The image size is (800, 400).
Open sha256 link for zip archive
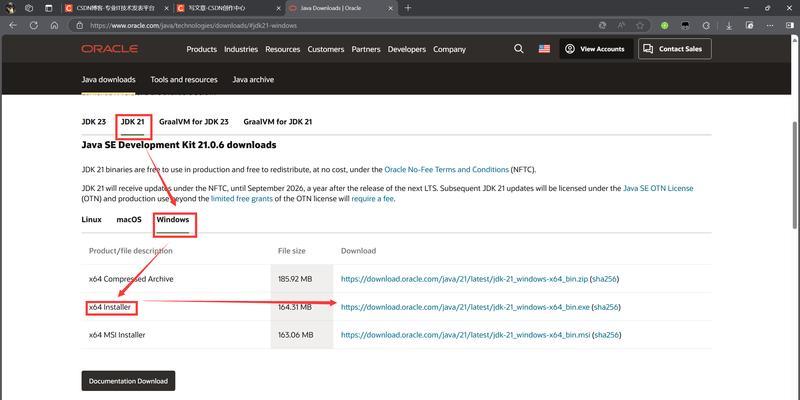pyautogui.click(x=605, y=279)
